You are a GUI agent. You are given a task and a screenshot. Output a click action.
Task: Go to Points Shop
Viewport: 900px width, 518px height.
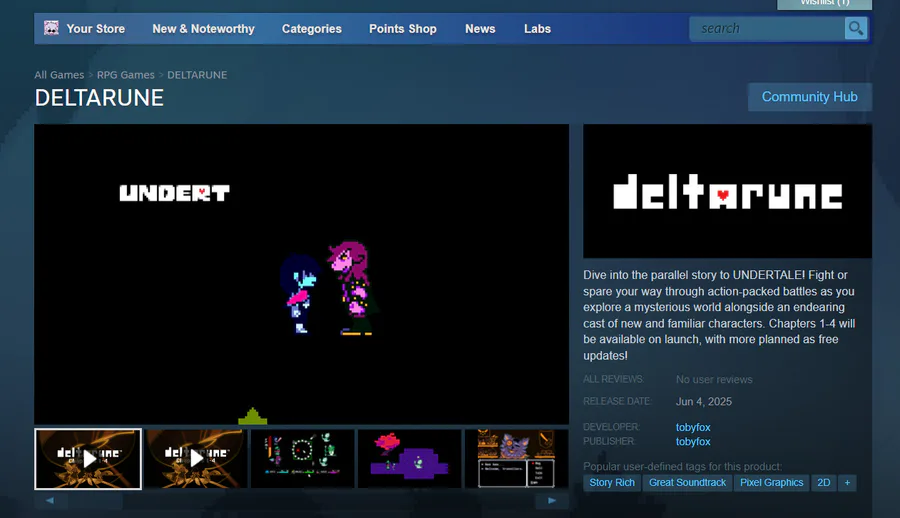tap(403, 29)
